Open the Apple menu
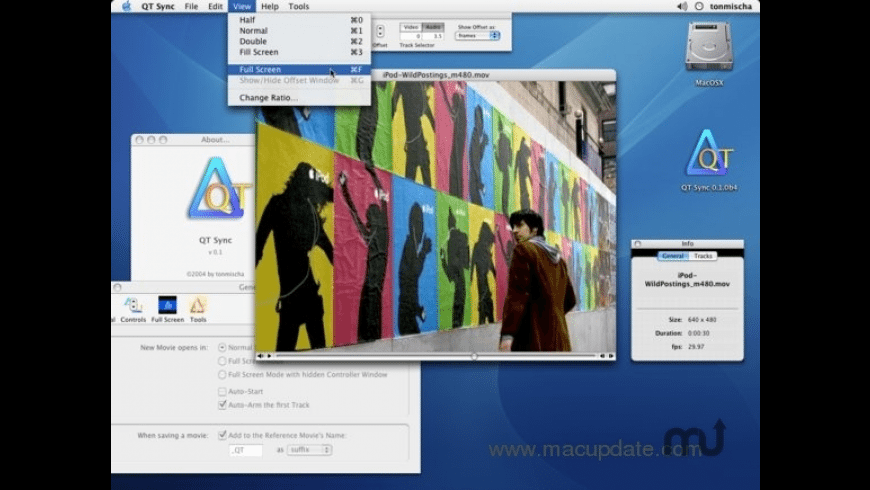This screenshot has height=490, width=870. (127, 6)
